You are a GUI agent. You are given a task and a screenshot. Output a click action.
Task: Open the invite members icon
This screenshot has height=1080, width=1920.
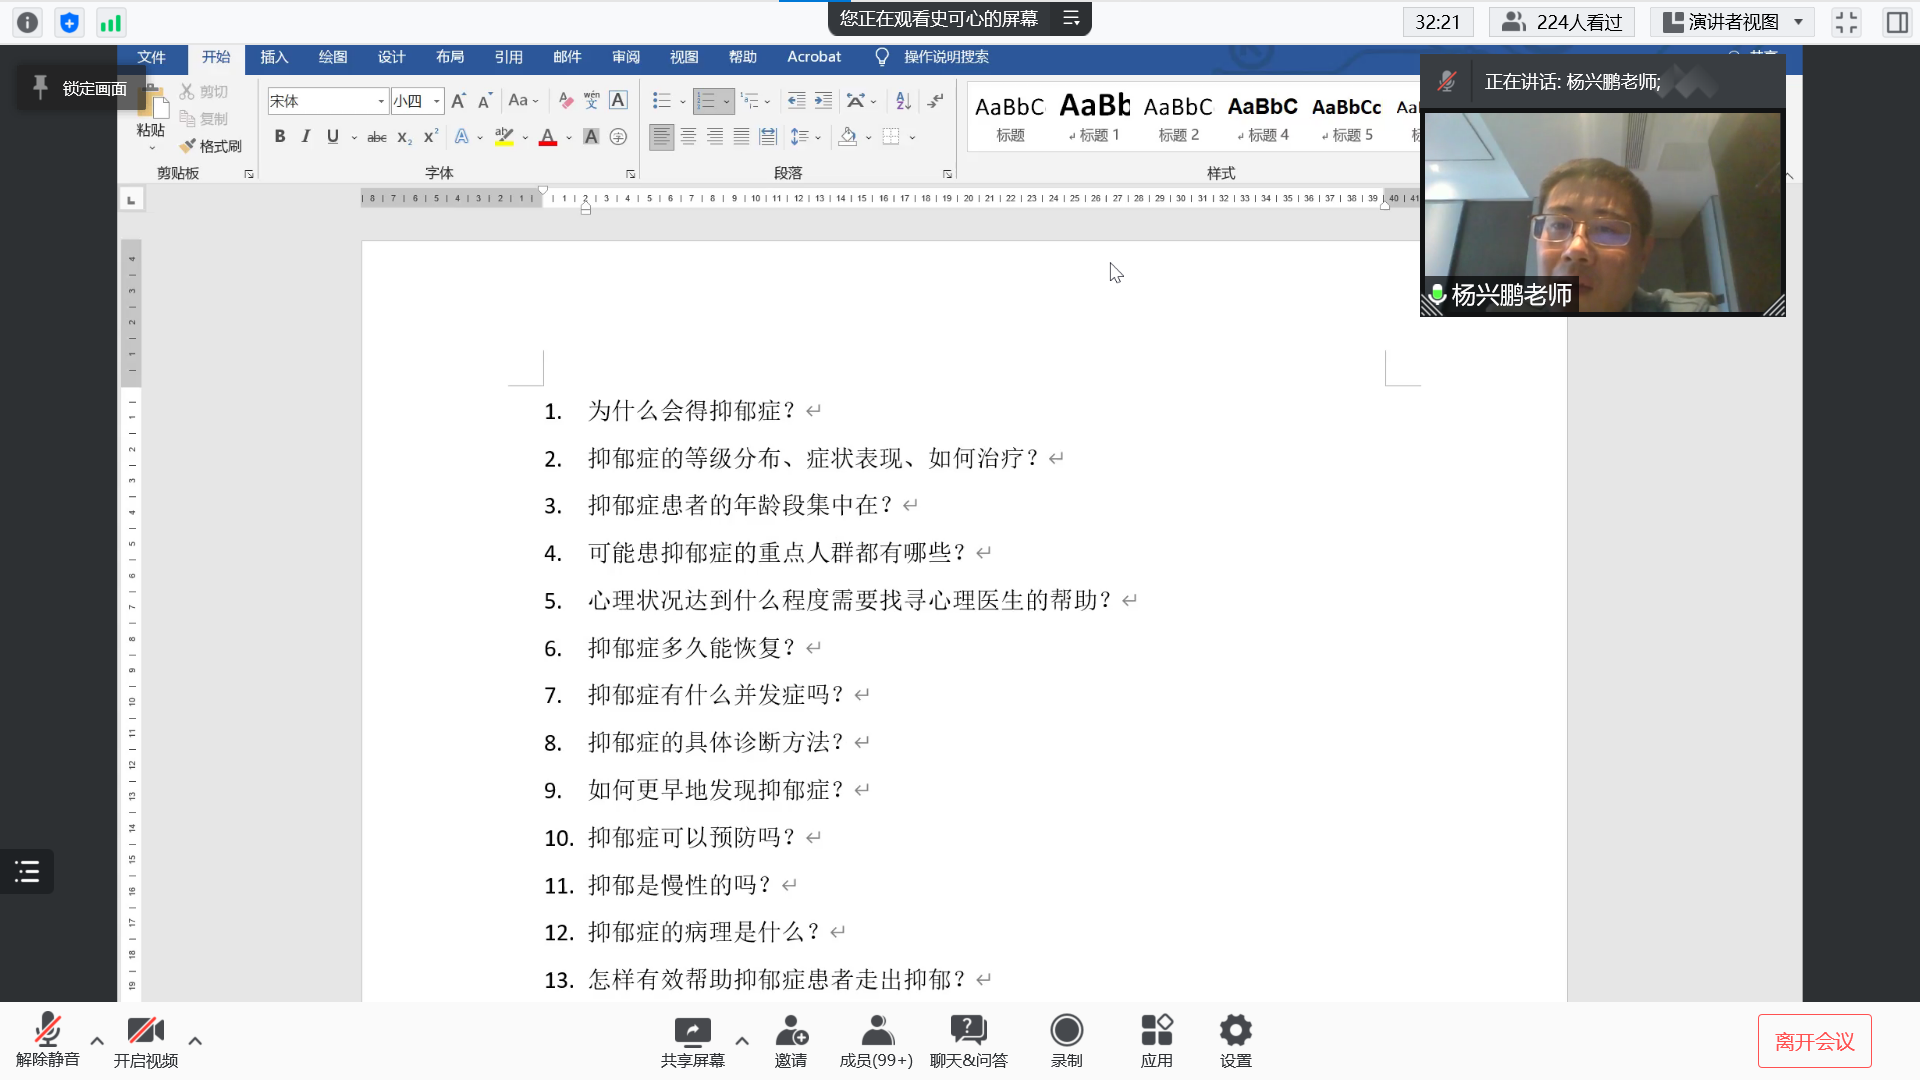point(790,1031)
